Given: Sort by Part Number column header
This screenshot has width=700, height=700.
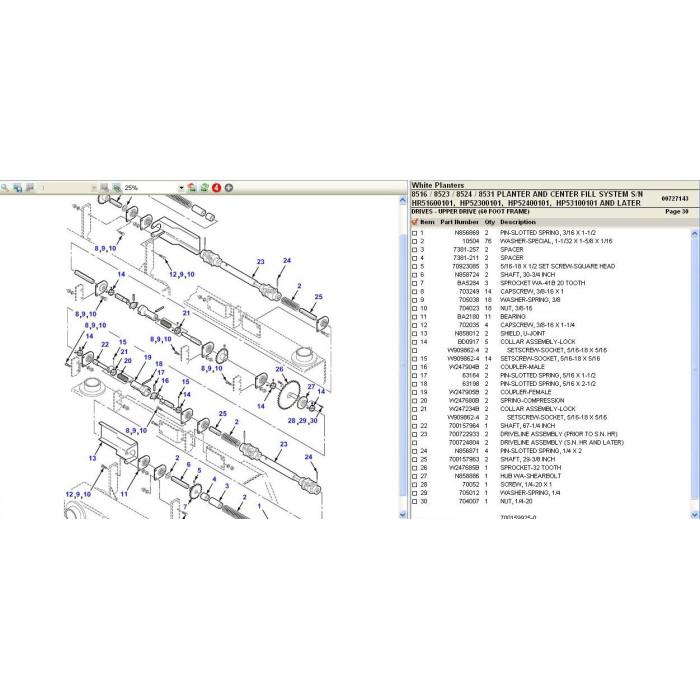Looking at the screenshot, I should point(459,222).
